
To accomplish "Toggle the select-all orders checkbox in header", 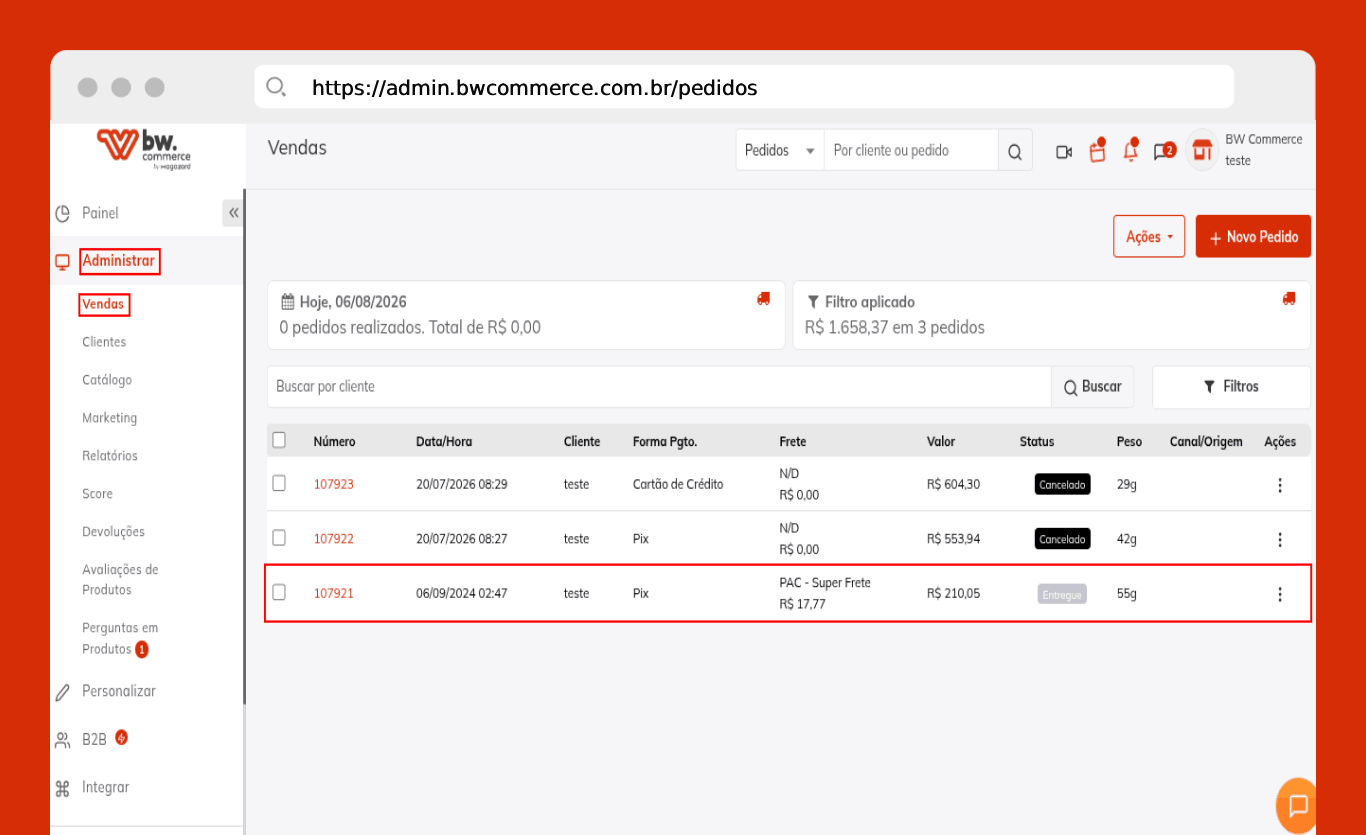I will [x=279, y=440].
